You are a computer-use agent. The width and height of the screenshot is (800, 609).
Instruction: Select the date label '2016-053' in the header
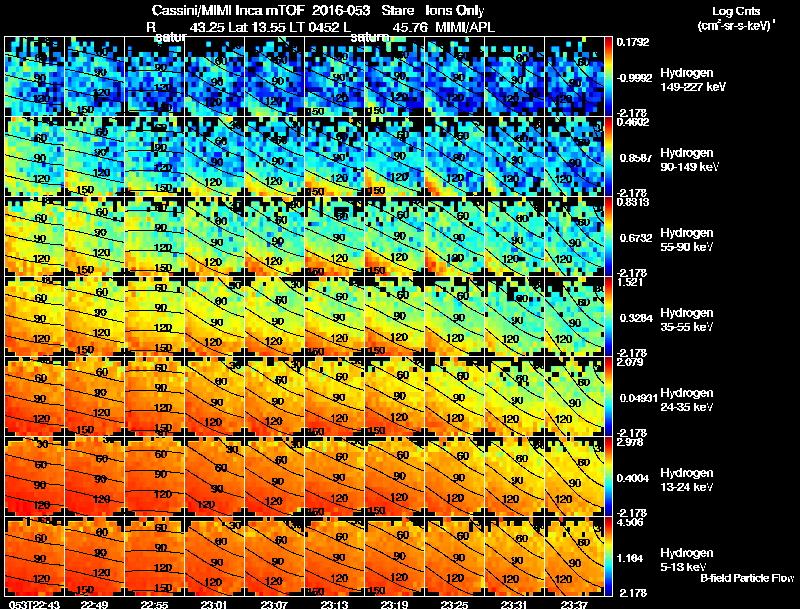coord(341,11)
